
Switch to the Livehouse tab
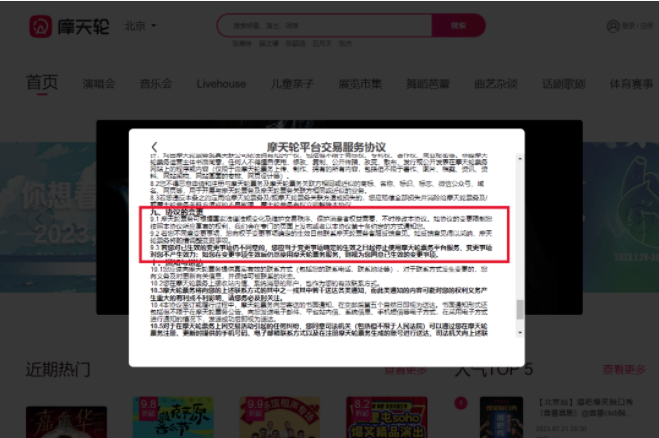(x=221, y=83)
